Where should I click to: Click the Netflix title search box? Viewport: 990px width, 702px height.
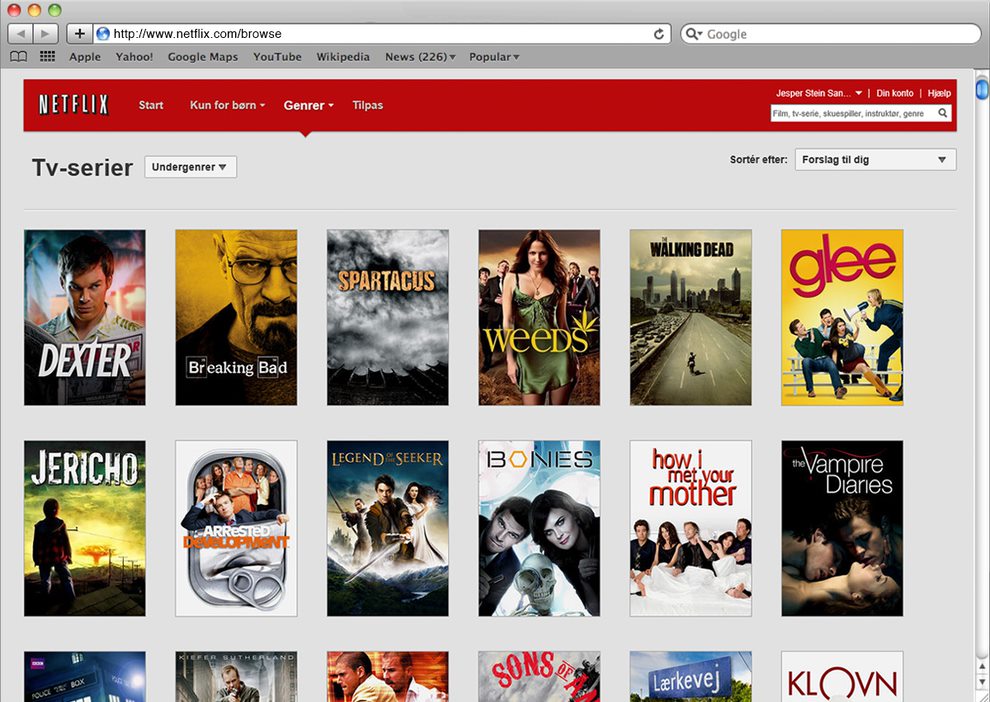coord(861,113)
